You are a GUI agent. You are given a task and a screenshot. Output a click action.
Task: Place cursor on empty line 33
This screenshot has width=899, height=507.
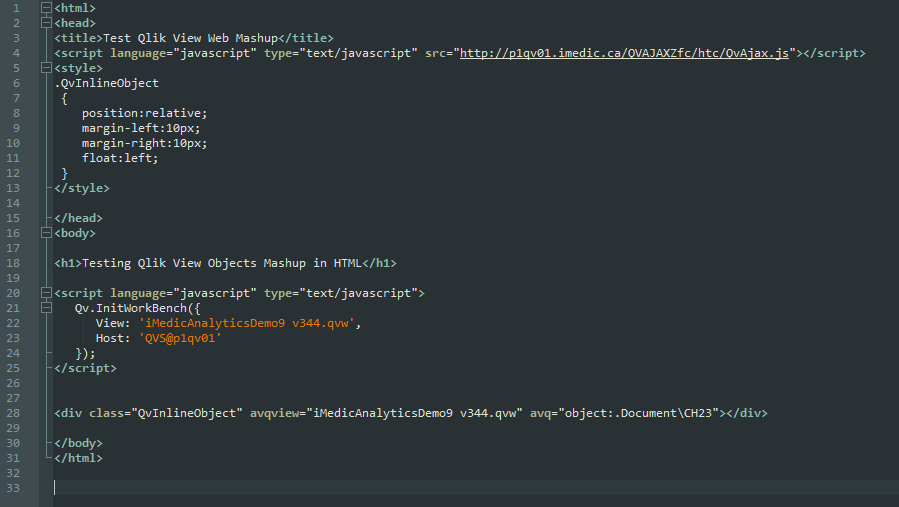(476, 488)
